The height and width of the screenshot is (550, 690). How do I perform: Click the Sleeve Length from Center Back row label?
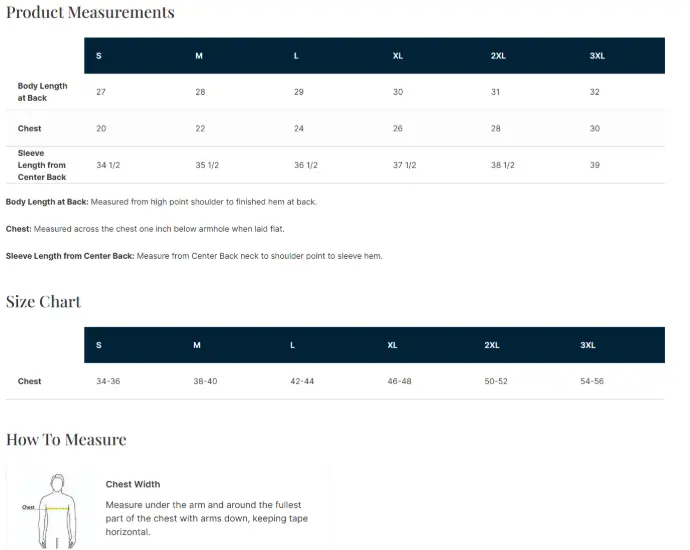tap(42, 165)
